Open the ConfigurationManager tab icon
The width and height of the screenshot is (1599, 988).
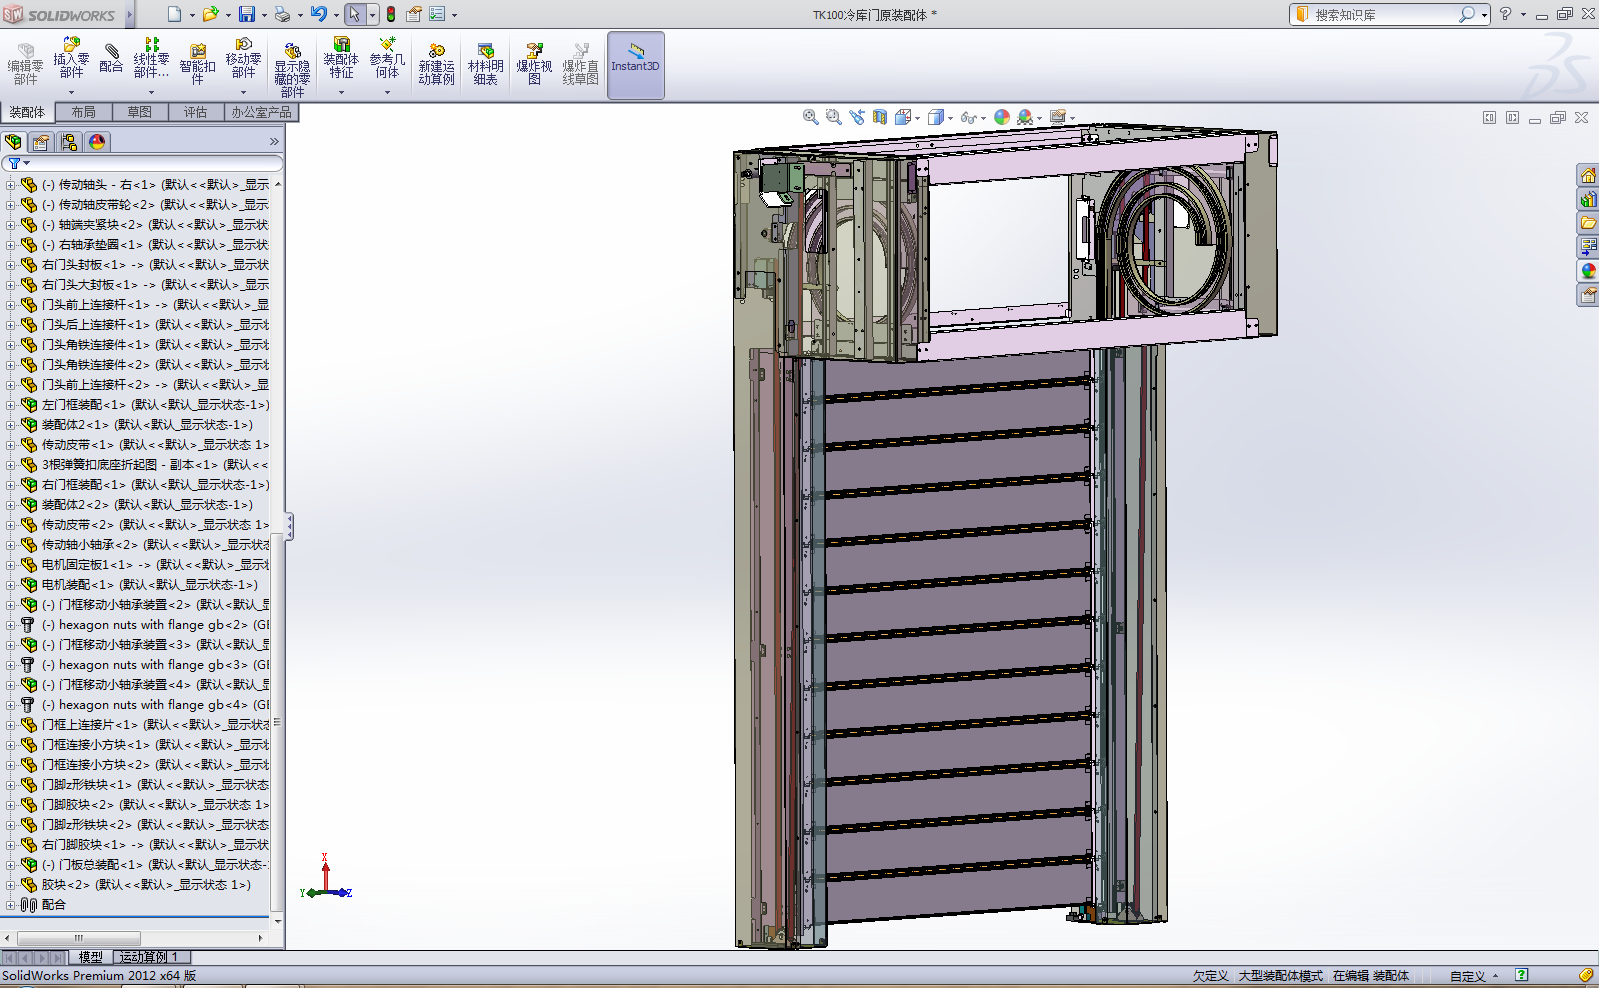coord(69,142)
